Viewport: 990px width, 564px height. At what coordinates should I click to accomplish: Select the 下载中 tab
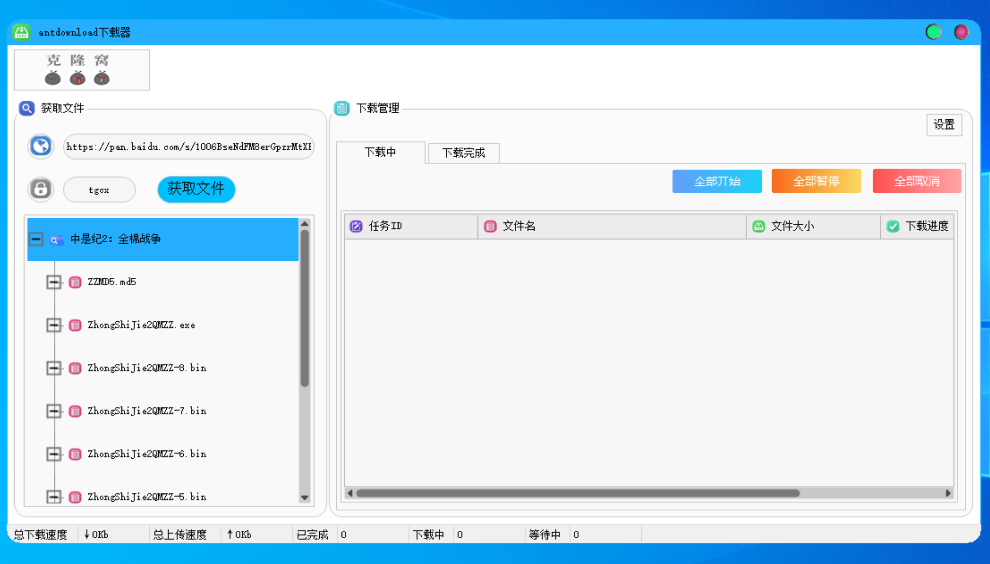[380, 152]
